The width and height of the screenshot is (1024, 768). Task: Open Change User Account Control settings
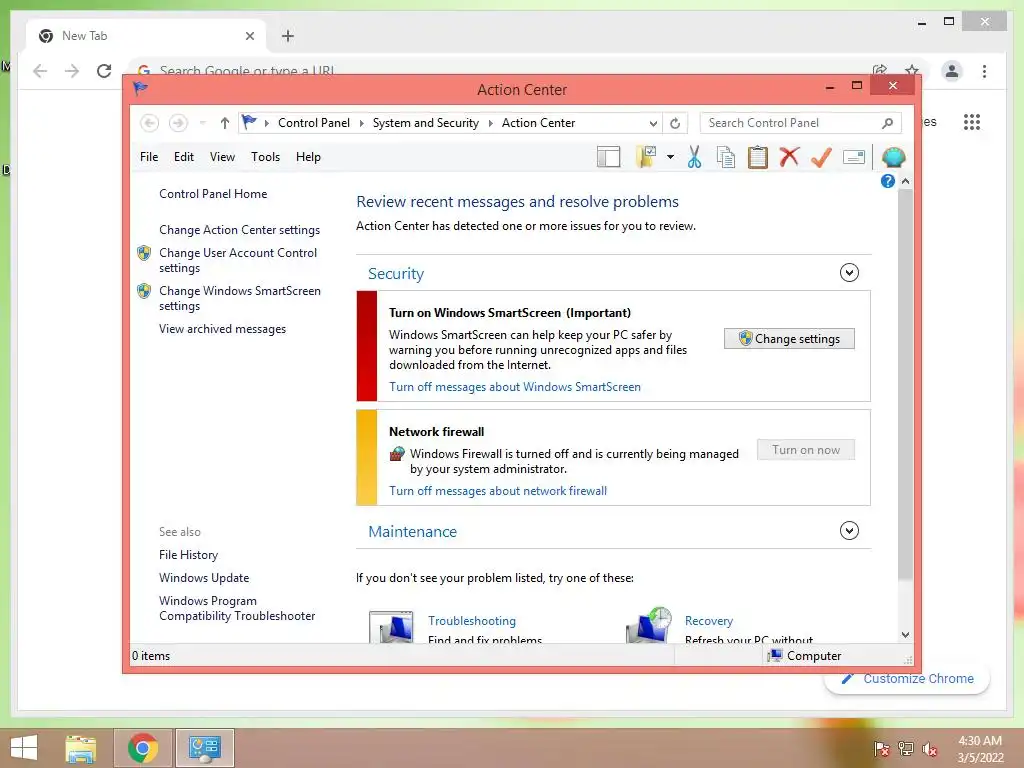point(238,260)
